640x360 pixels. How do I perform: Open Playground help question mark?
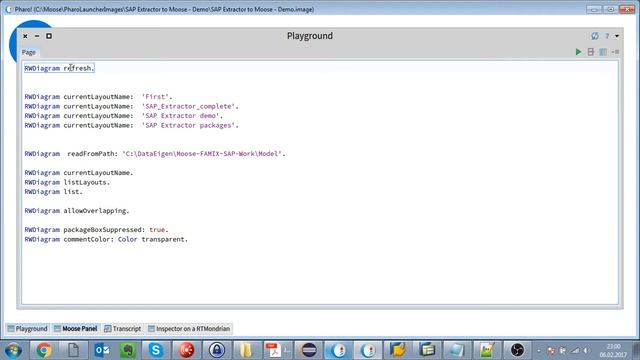pyautogui.click(x=607, y=36)
